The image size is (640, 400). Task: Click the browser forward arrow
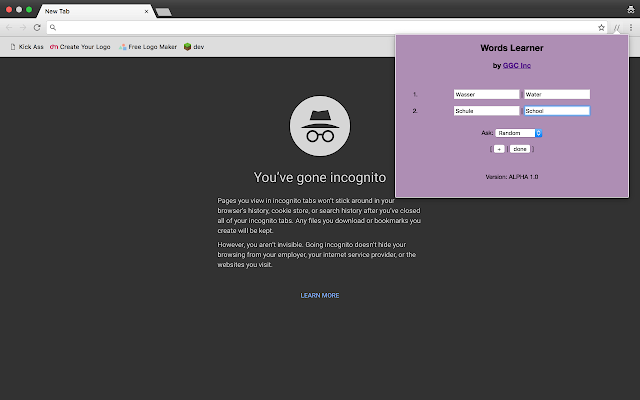pyautogui.click(x=23, y=27)
